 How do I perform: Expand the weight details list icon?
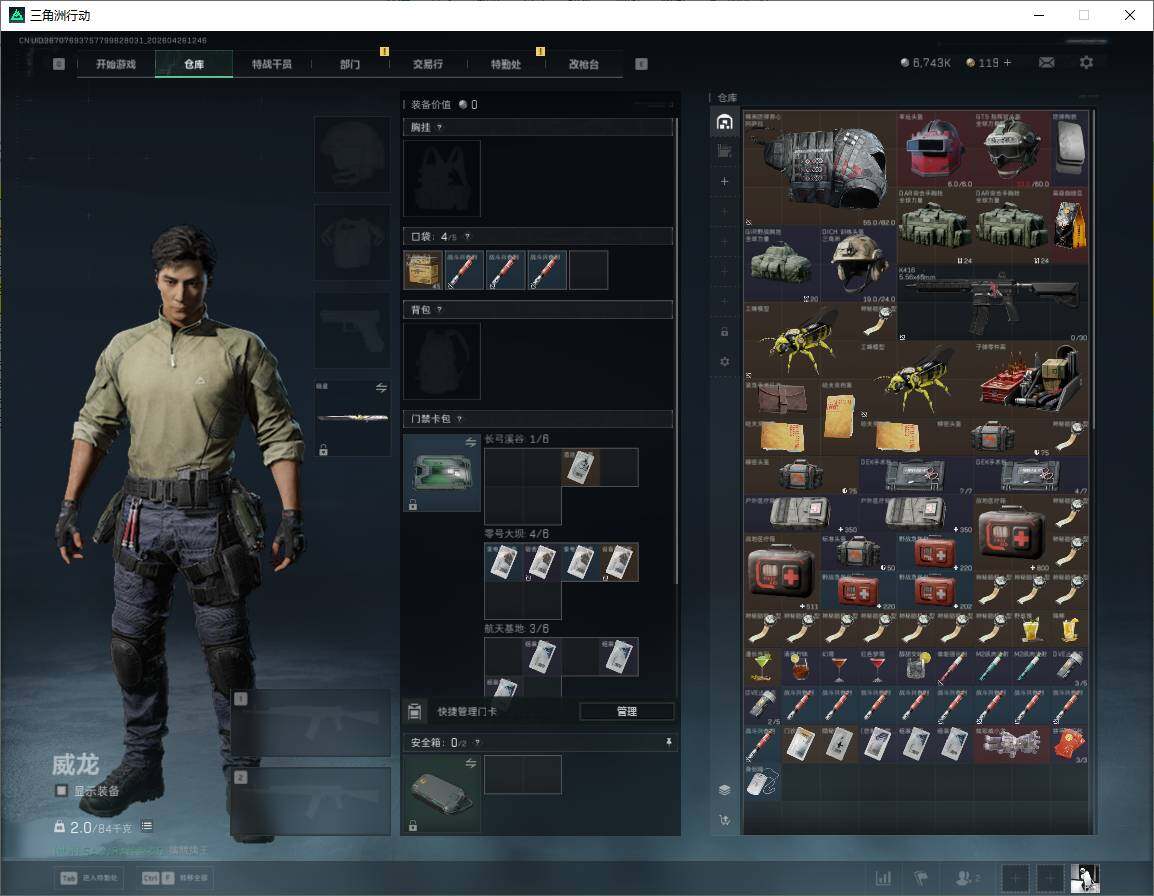tap(147, 826)
